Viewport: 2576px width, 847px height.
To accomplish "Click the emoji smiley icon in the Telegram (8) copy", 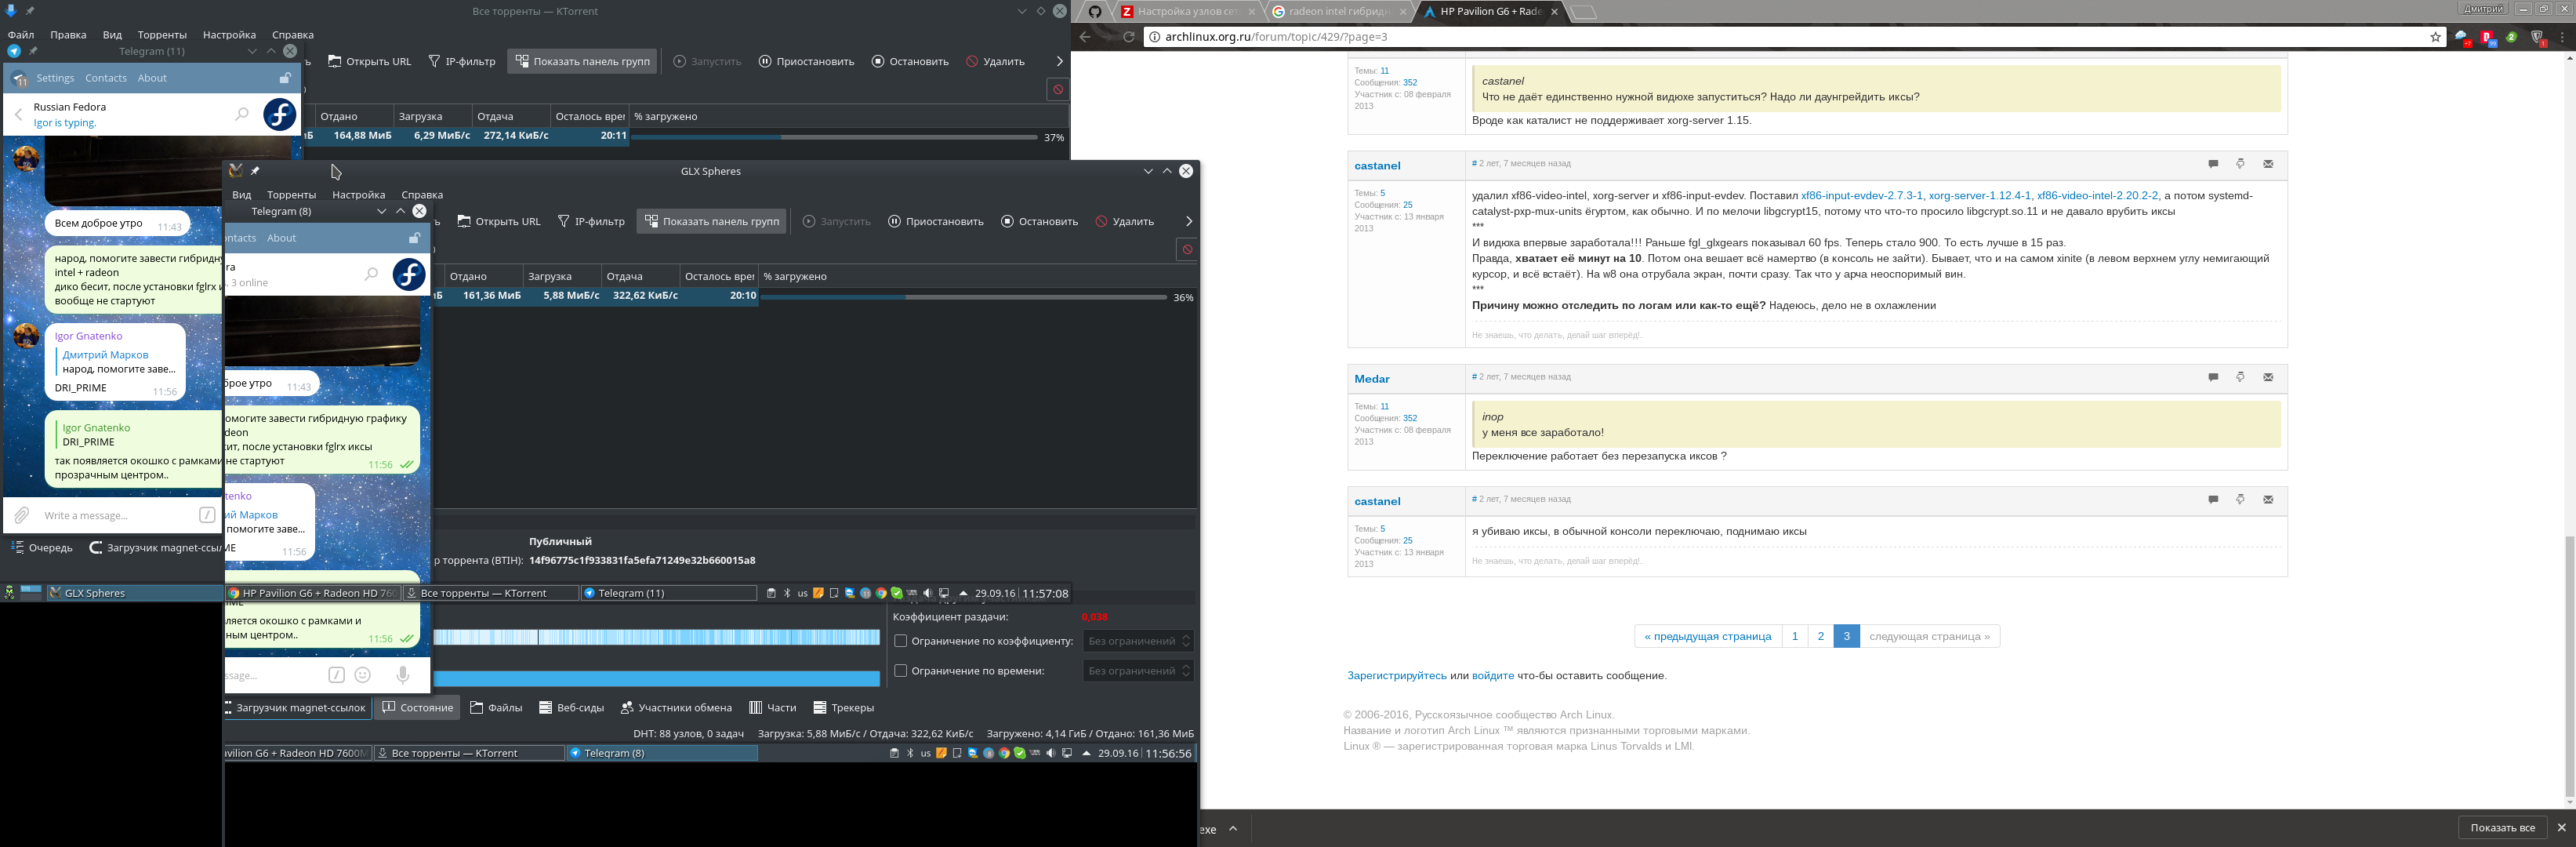I will point(363,675).
